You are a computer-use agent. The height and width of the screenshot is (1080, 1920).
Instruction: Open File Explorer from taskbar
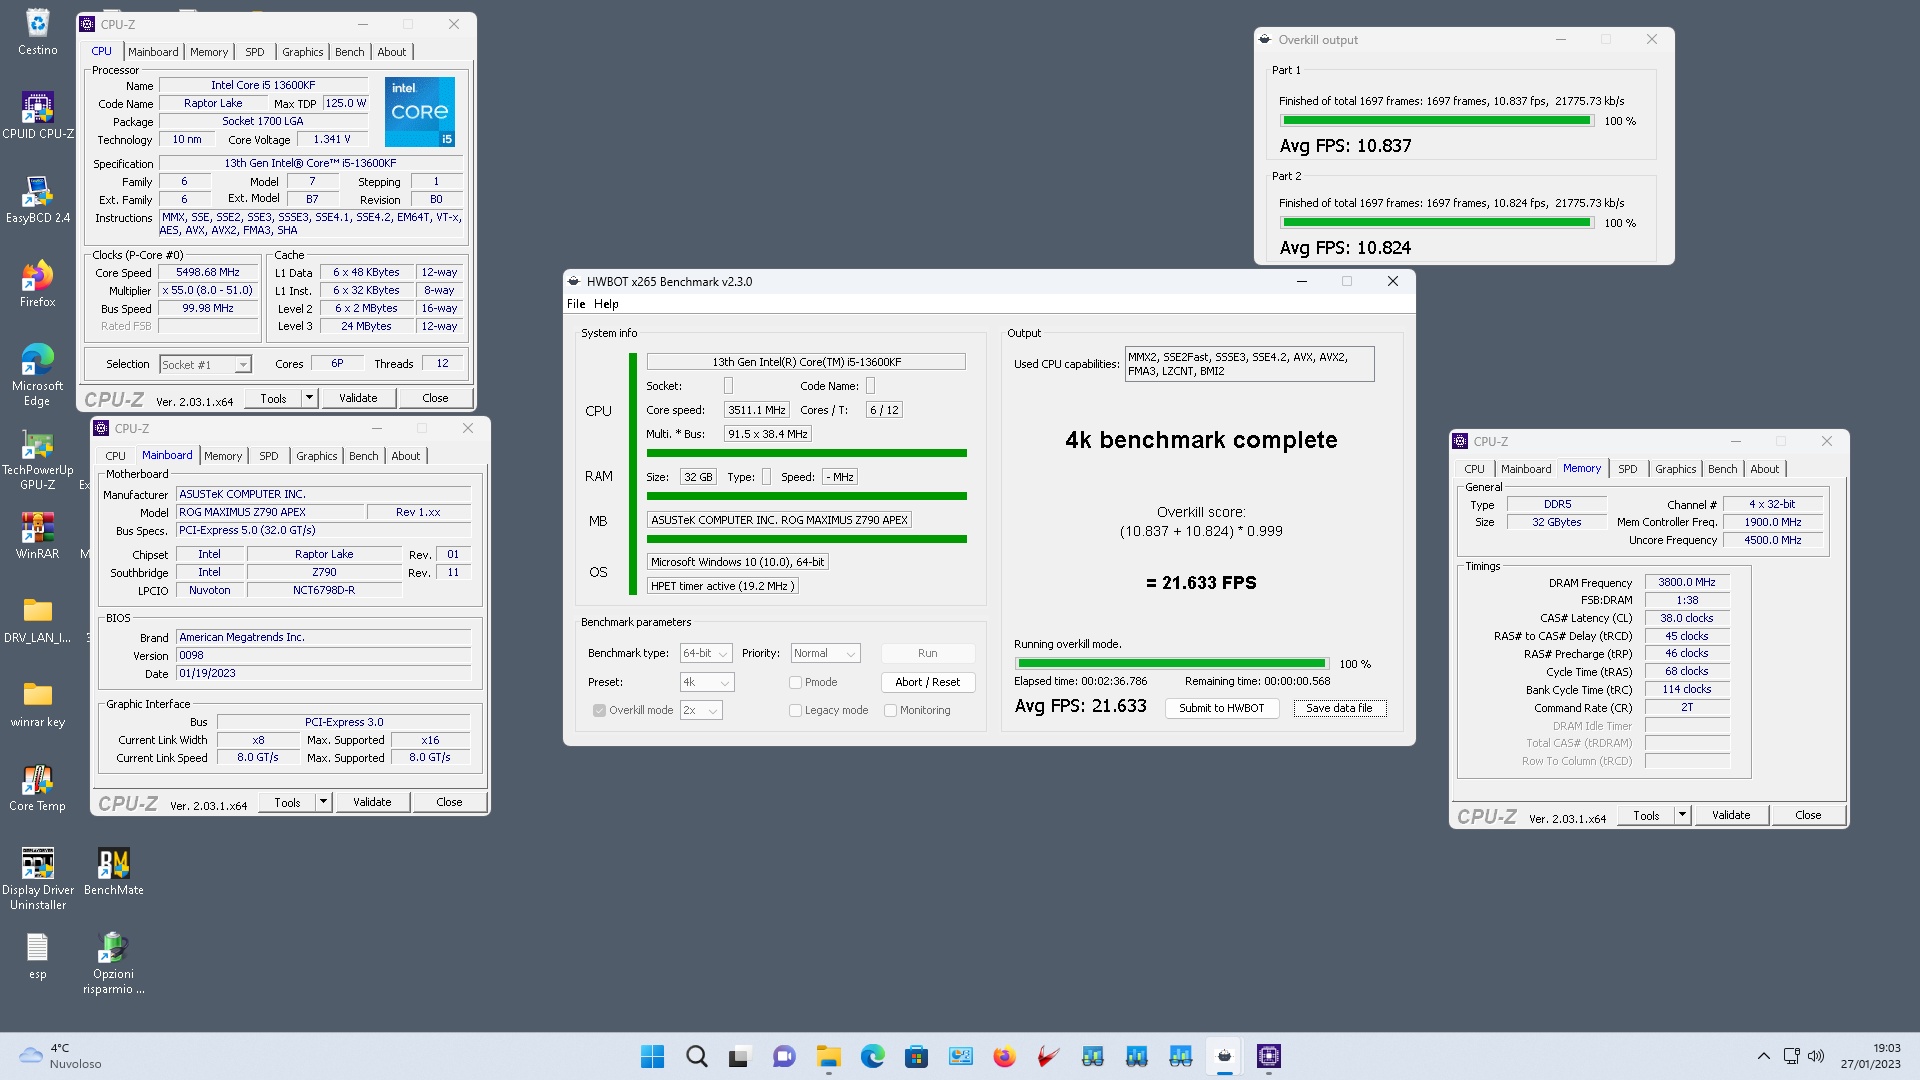828,1056
